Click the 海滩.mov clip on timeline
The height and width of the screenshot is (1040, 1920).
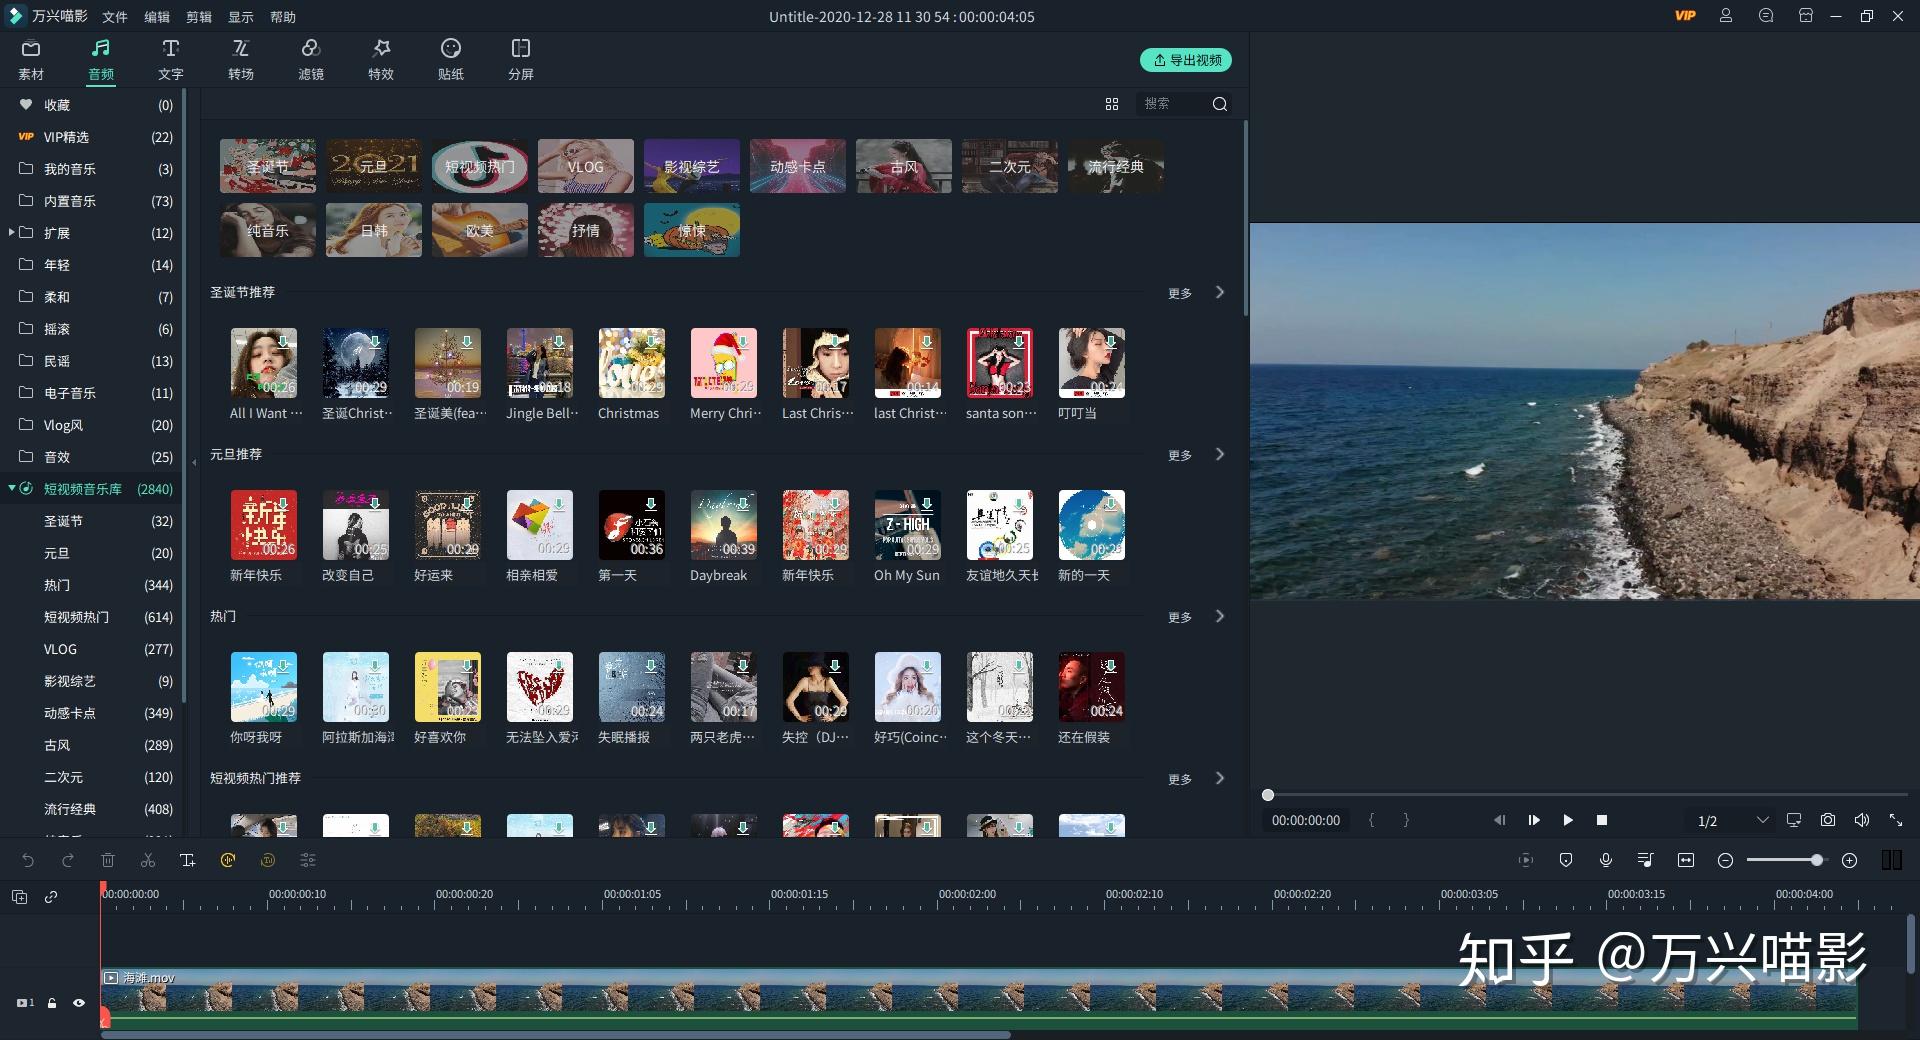(979, 998)
